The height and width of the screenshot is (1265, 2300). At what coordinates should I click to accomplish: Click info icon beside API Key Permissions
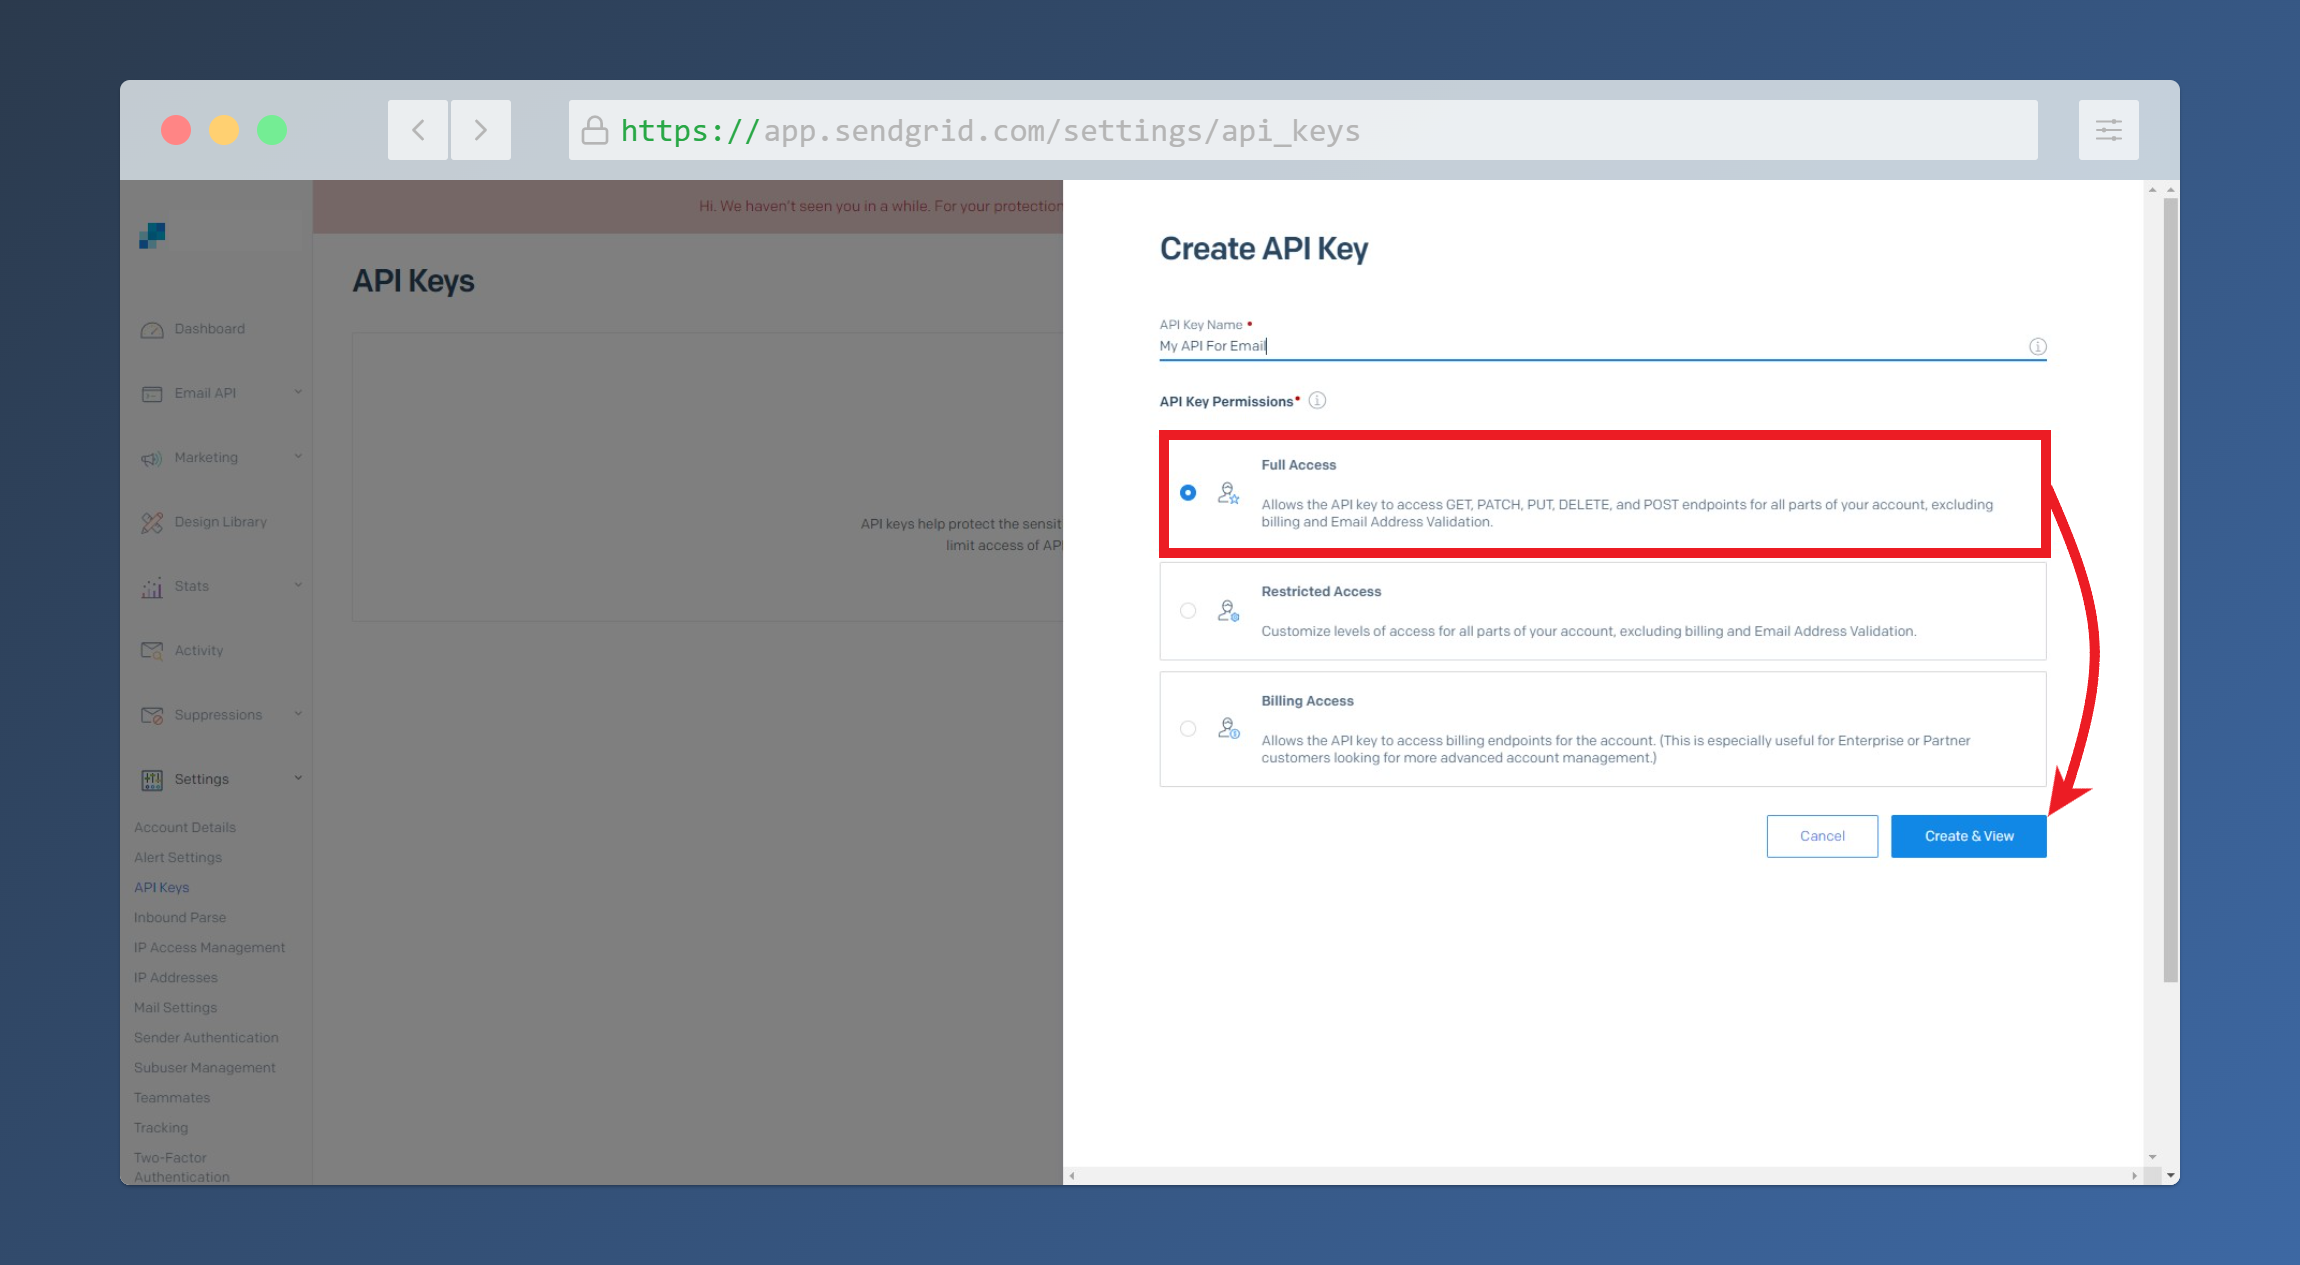(x=1317, y=400)
